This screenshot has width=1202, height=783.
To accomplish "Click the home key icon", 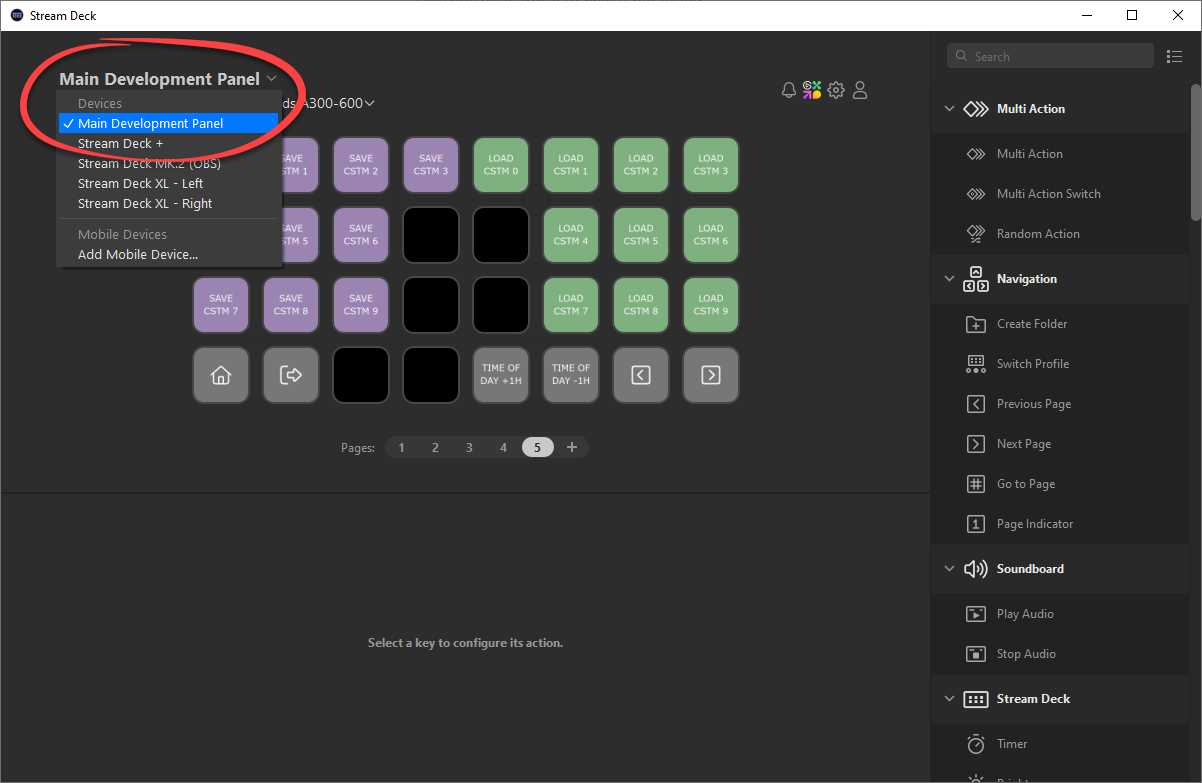I will (x=221, y=375).
